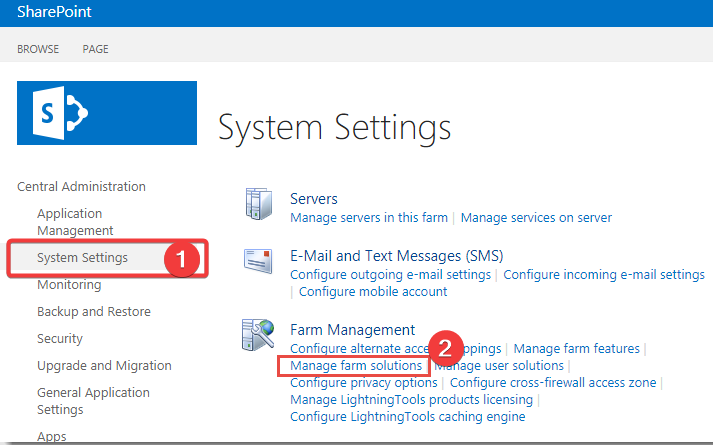Click Manage servers in this farm

pos(369,217)
